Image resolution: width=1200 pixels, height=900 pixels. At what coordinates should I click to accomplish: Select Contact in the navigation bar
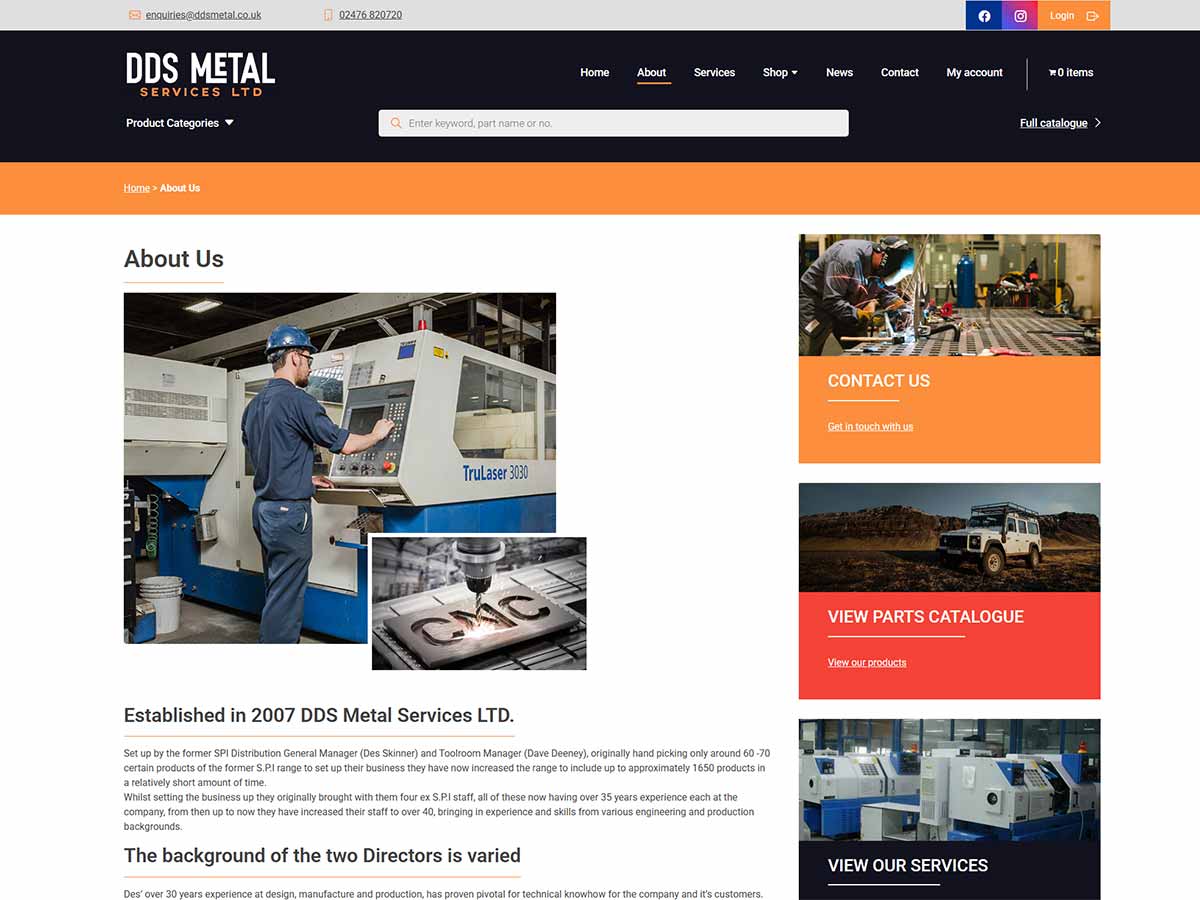tap(899, 73)
